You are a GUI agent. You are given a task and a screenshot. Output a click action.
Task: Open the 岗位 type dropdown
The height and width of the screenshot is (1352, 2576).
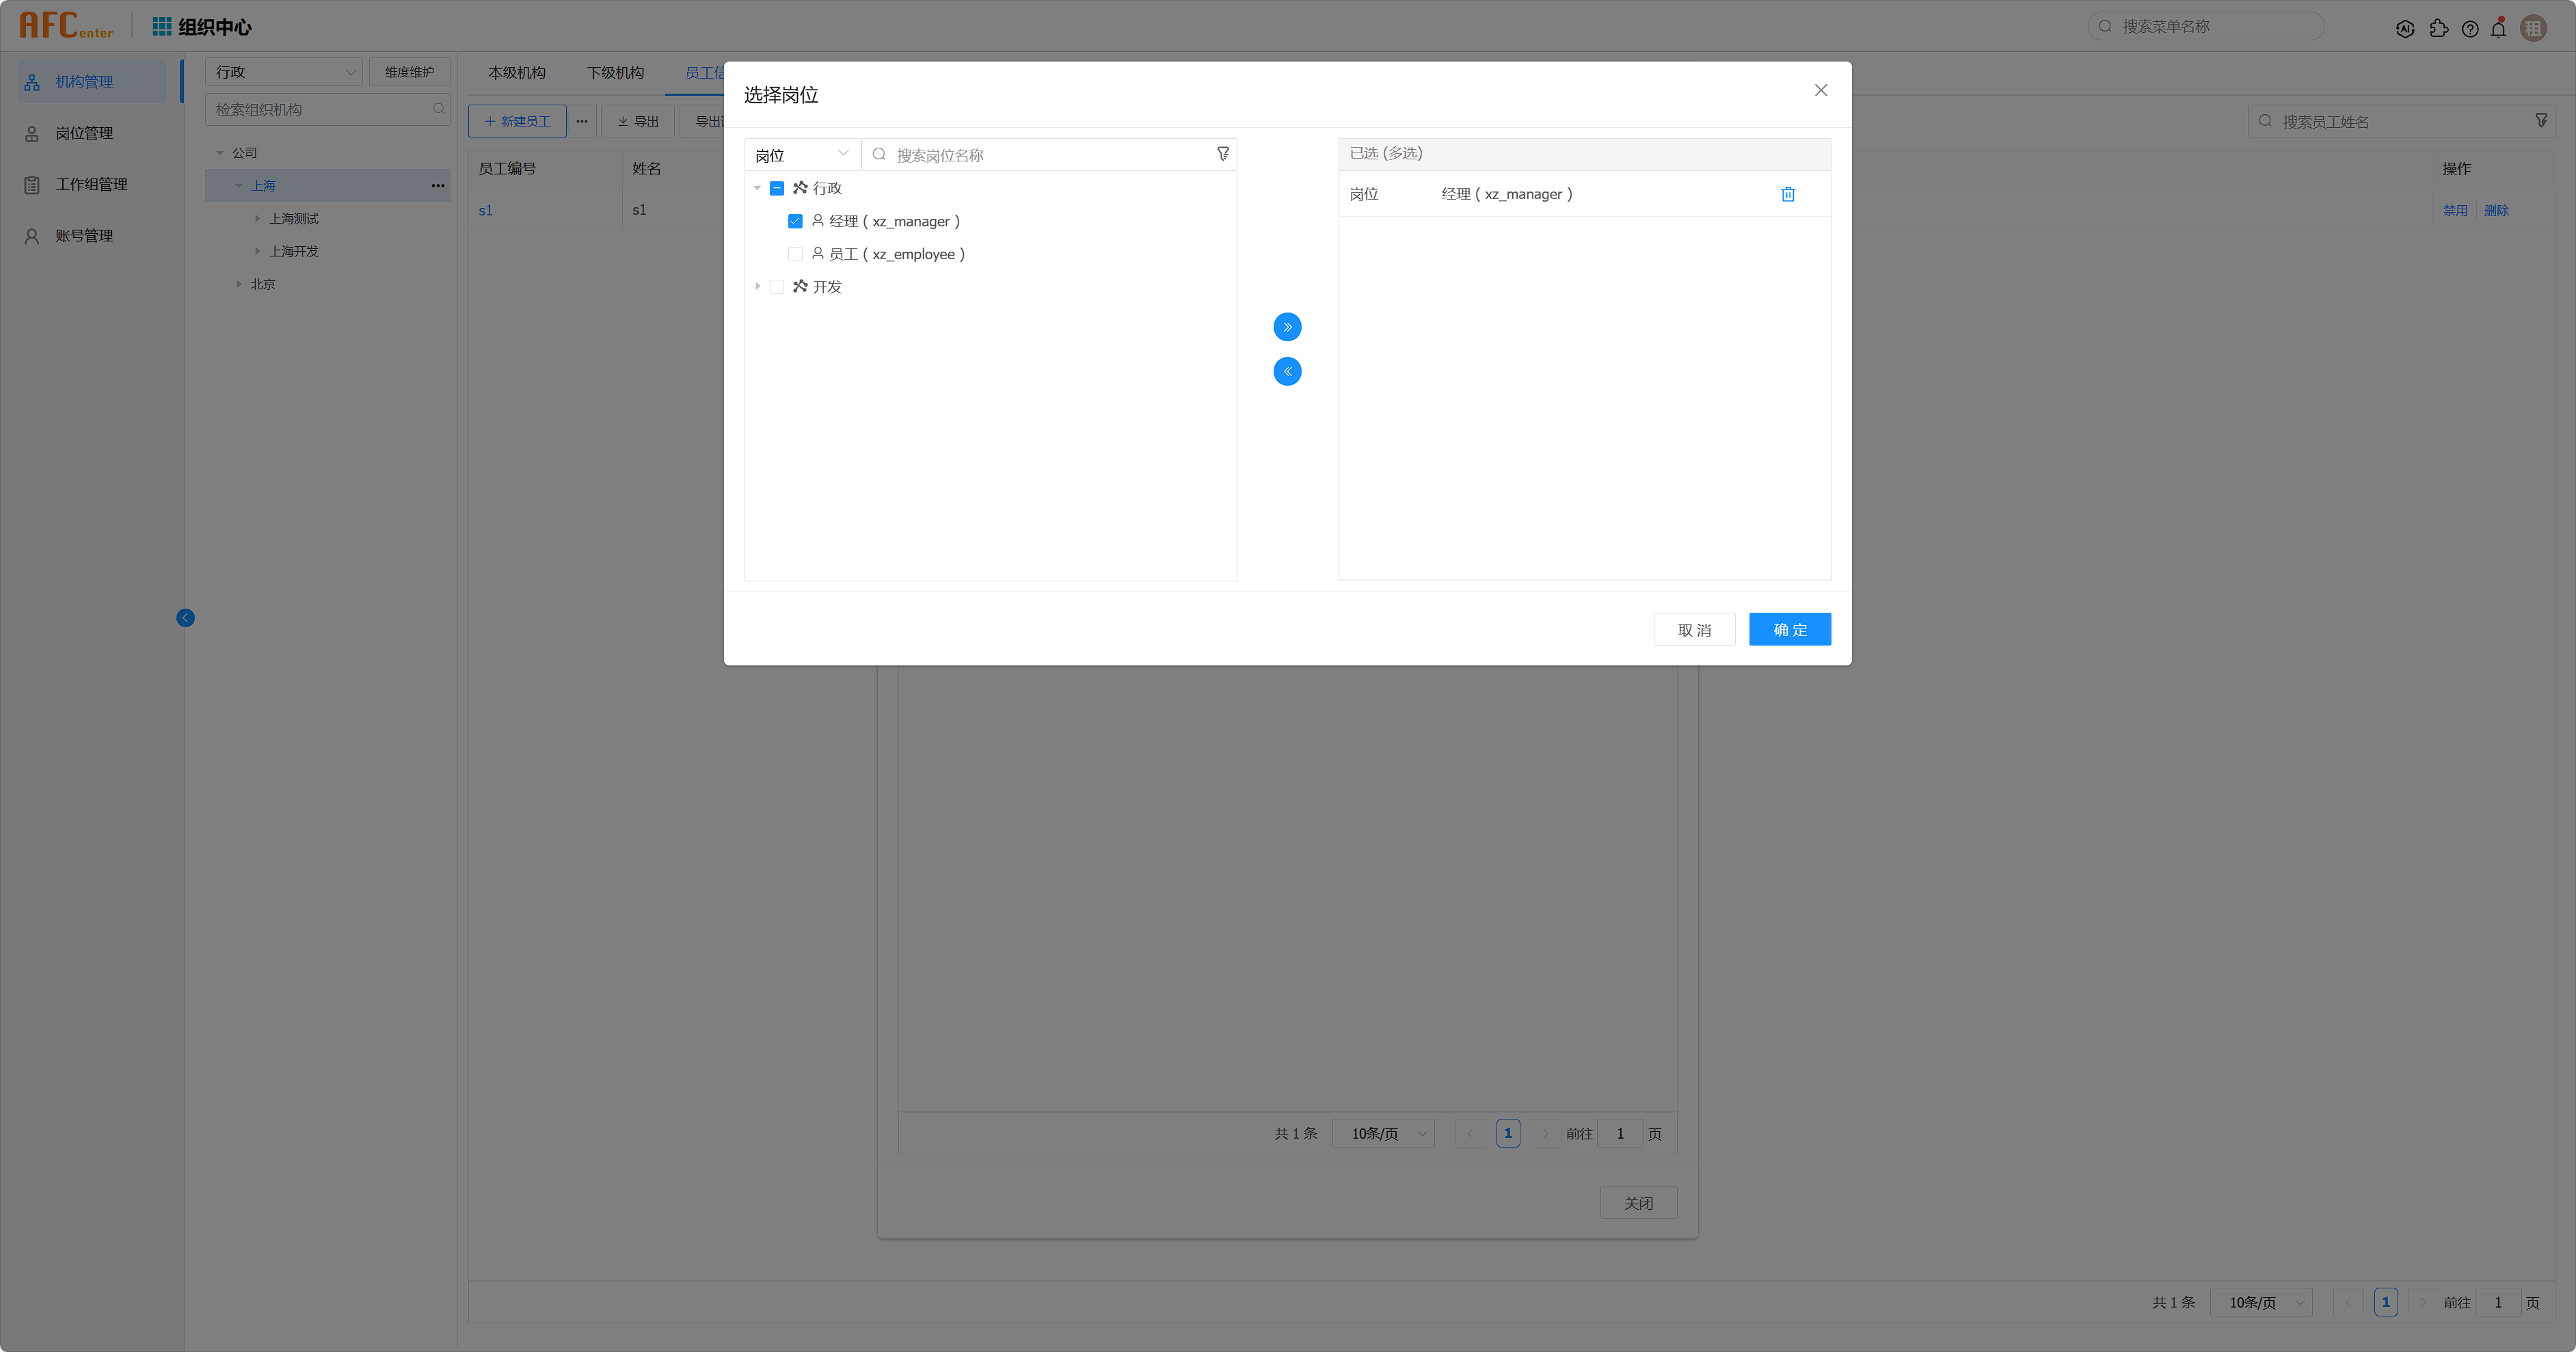coord(801,155)
